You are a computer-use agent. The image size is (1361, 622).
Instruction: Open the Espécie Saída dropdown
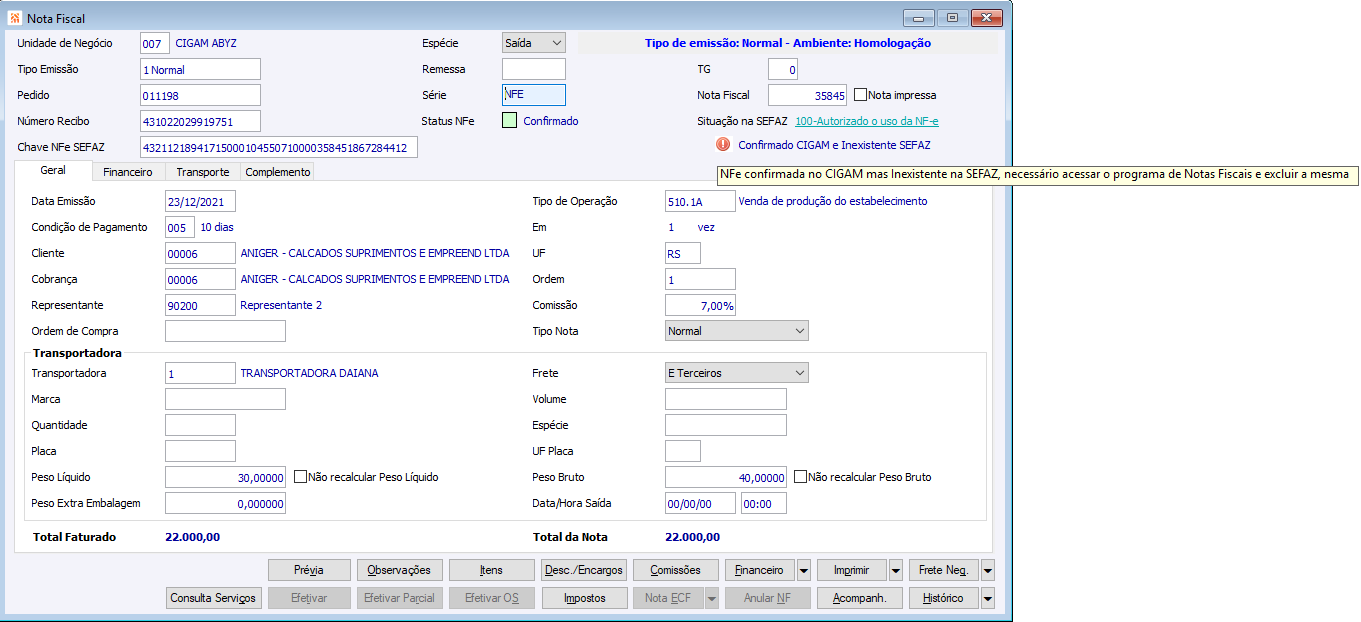[x=533, y=43]
